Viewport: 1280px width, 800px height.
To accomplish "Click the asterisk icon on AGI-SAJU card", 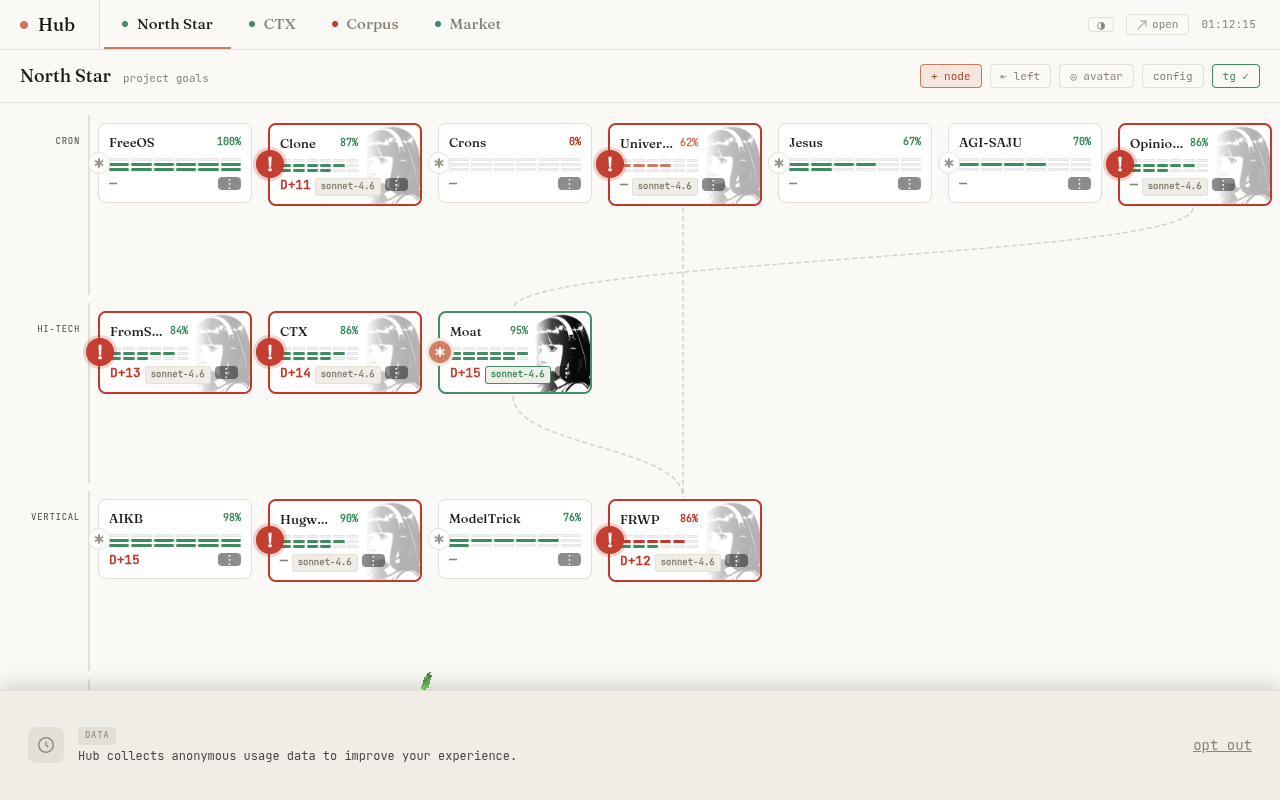I will click(x=949, y=163).
